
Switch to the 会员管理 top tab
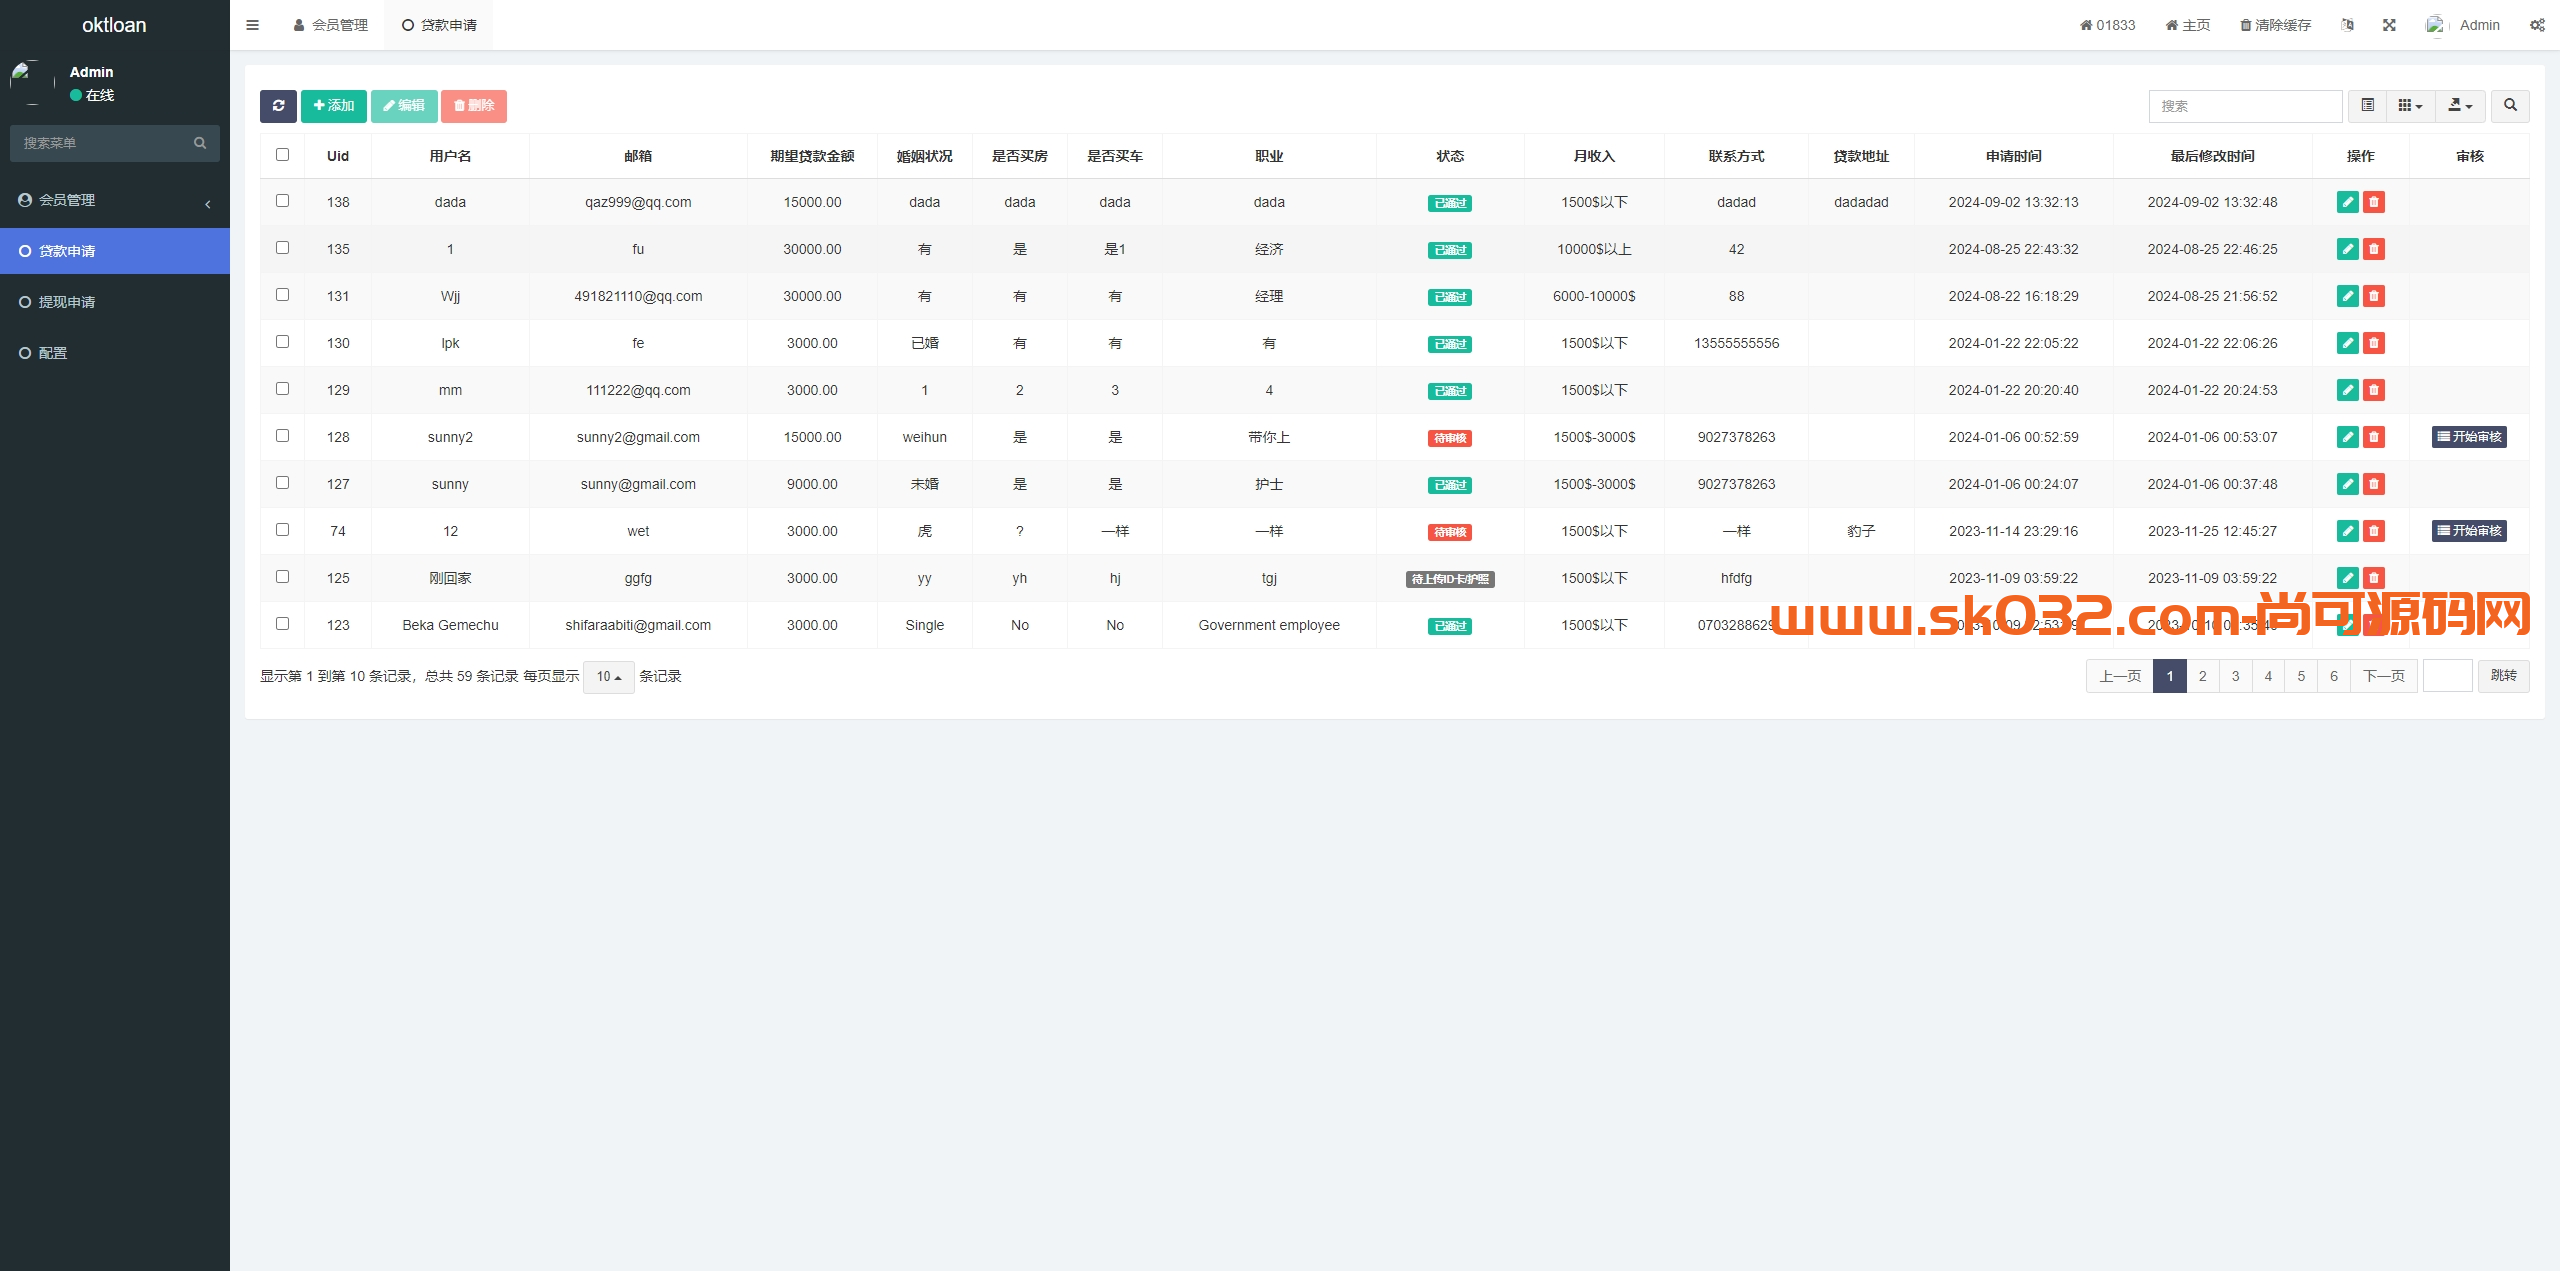coord(331,25)
